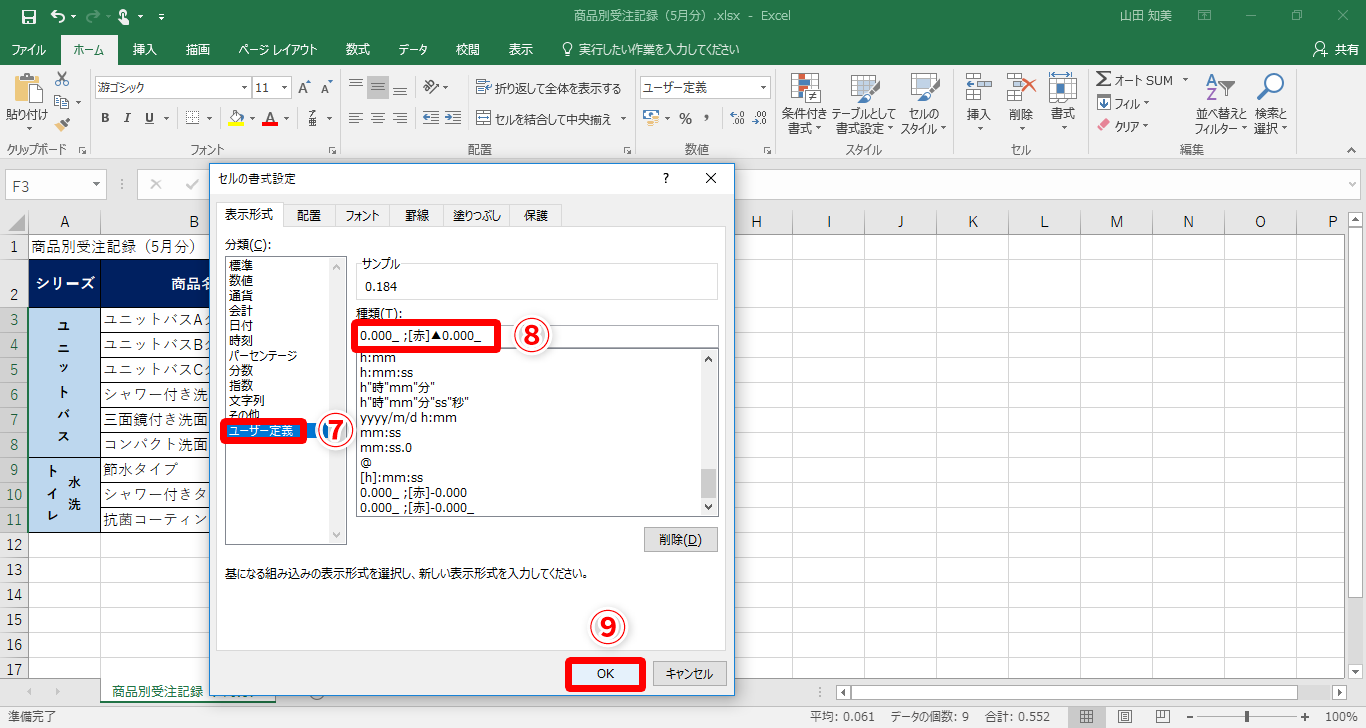This screenshot has width=1366, height=728.
Task: Confirm the dialog with OK
Action: 606,674
